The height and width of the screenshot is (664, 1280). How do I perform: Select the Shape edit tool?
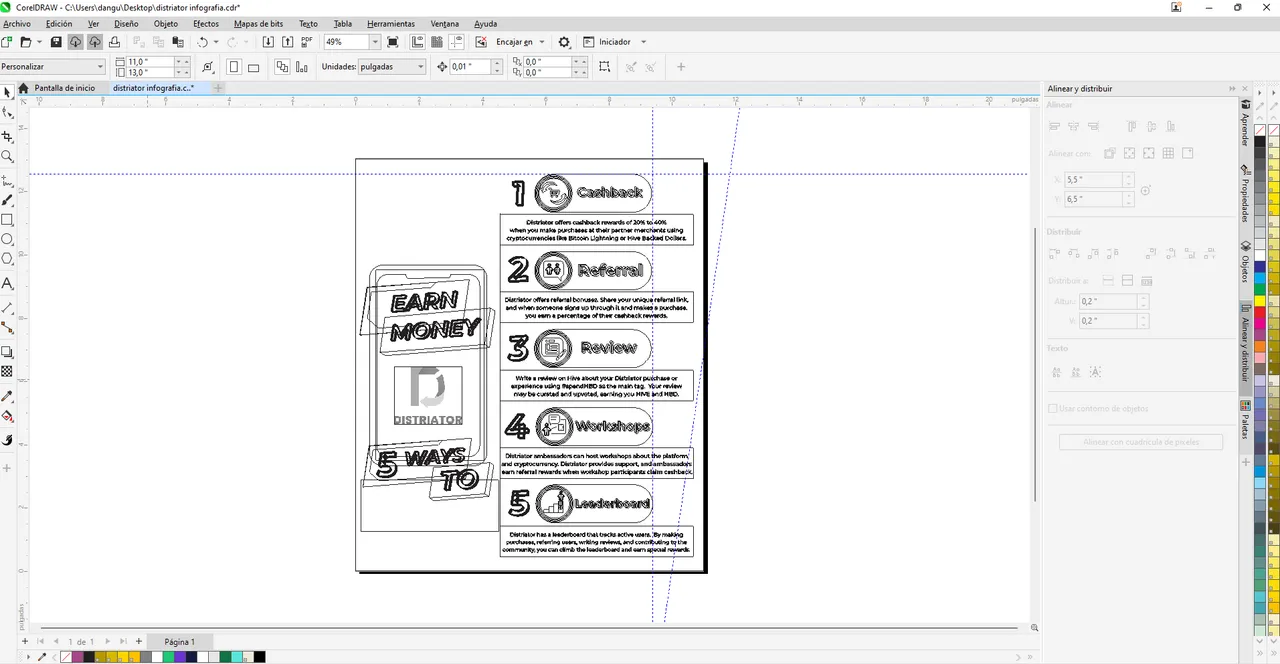coord(8,114)
